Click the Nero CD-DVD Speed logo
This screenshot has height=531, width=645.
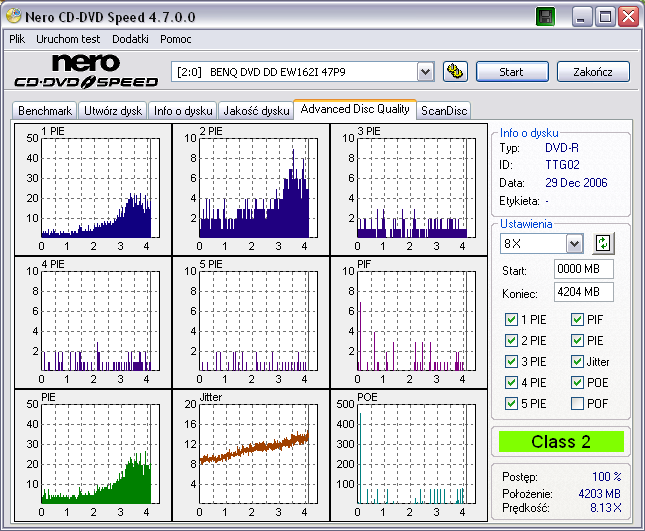(86, 71)
